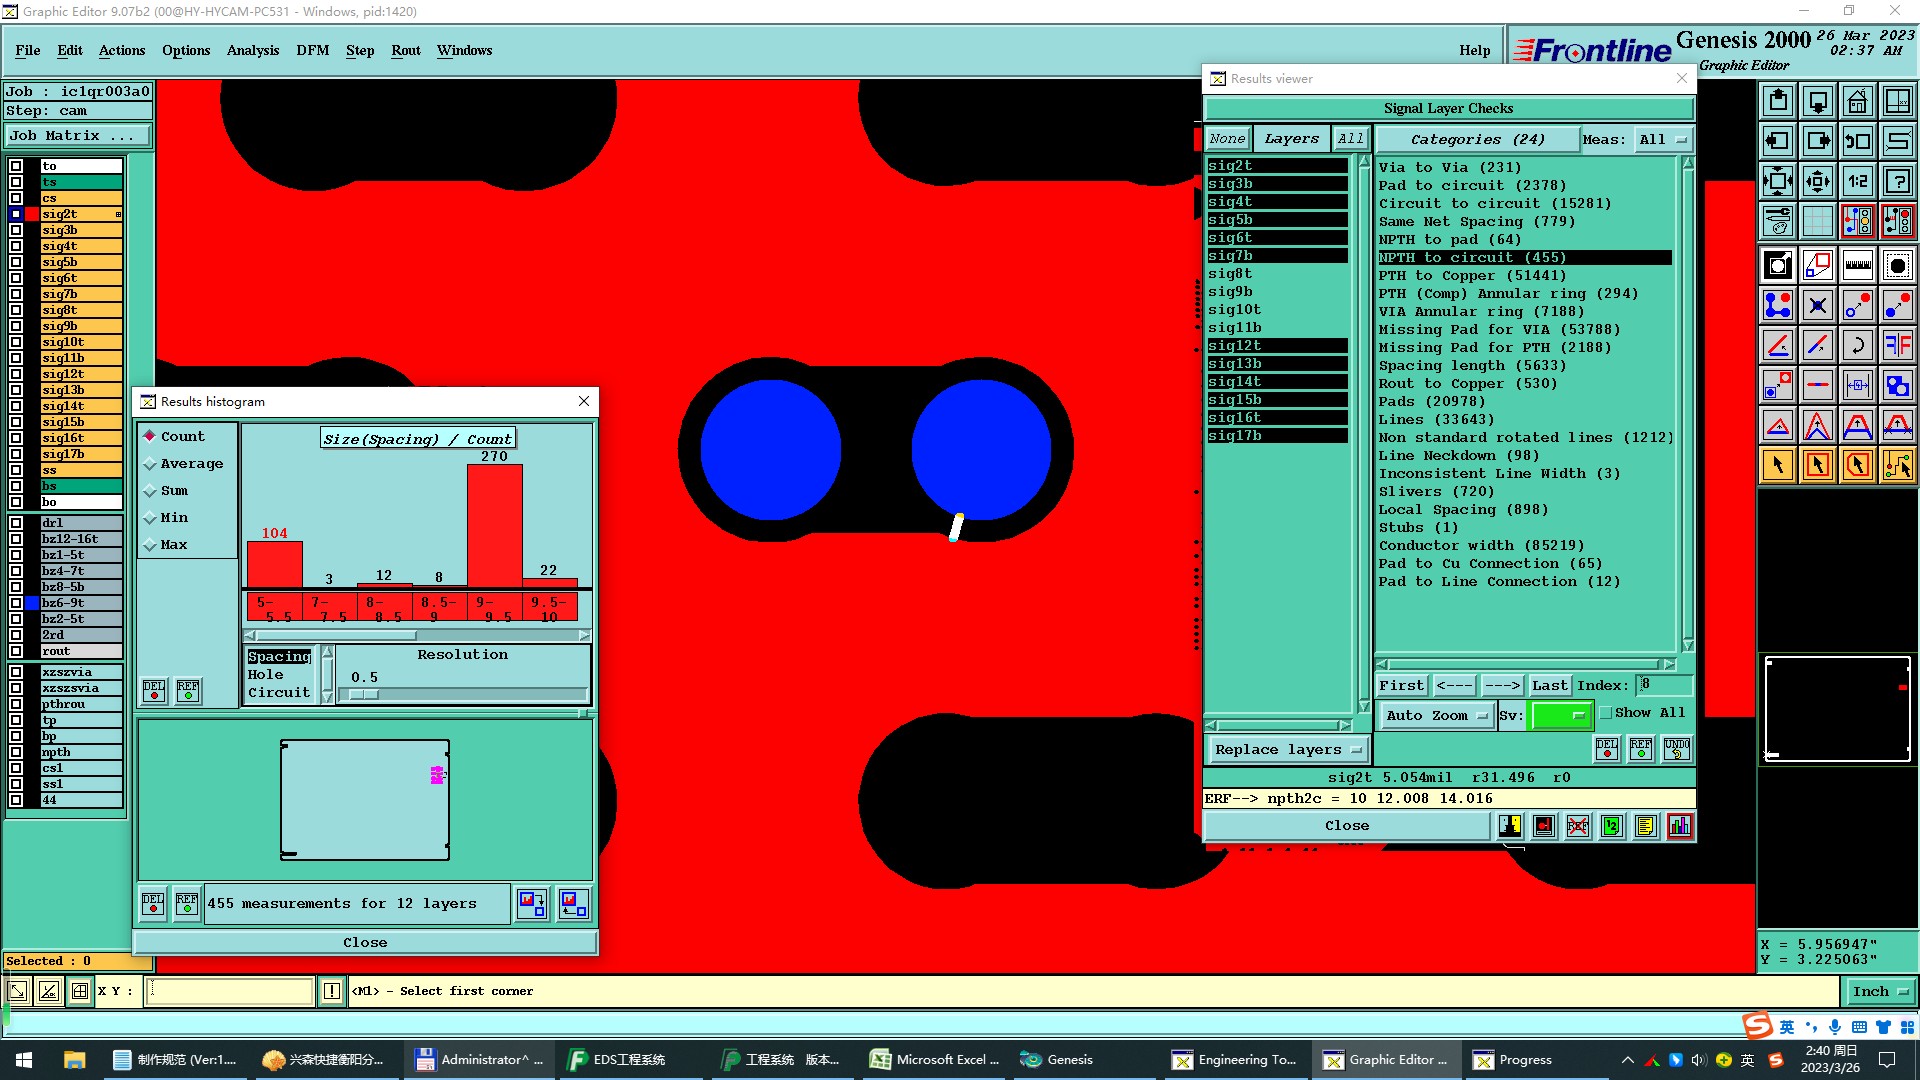Close the Results histogram via Close button

click(x=365, y=943)
